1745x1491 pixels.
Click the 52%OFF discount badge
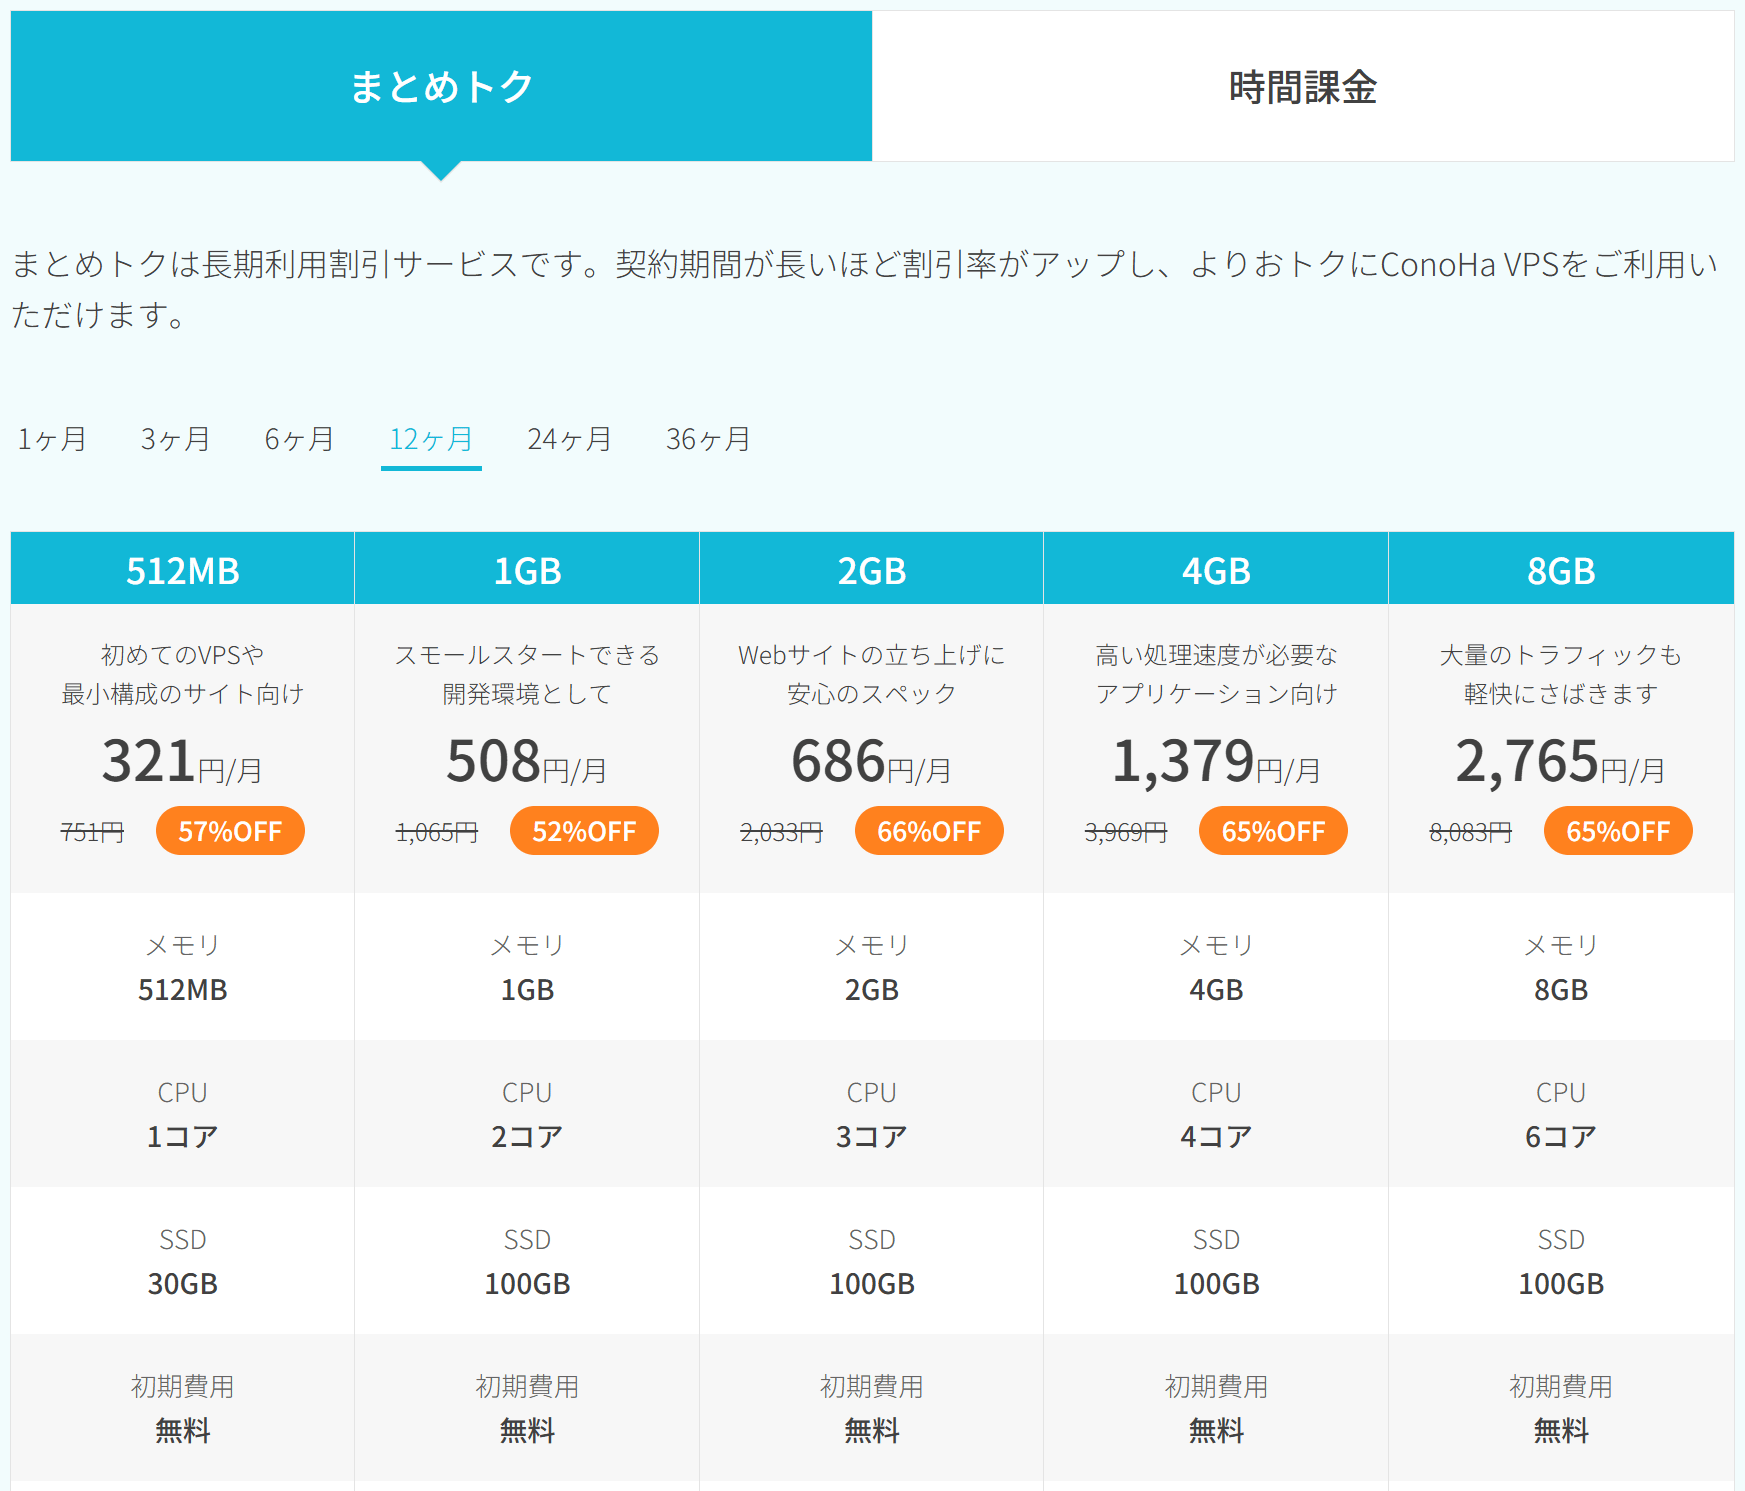click(x=584, y=831)
